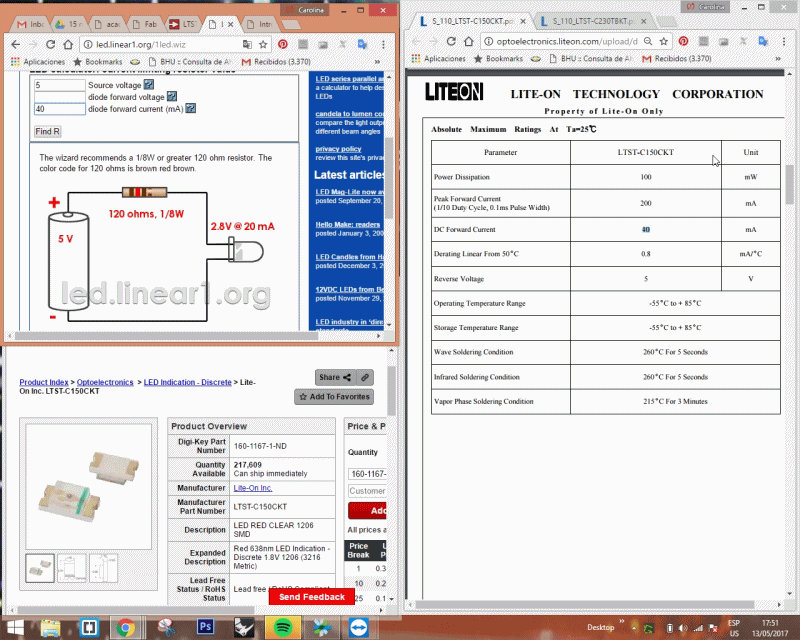Open Photoshop from taskbar

(x=206, y=627)
